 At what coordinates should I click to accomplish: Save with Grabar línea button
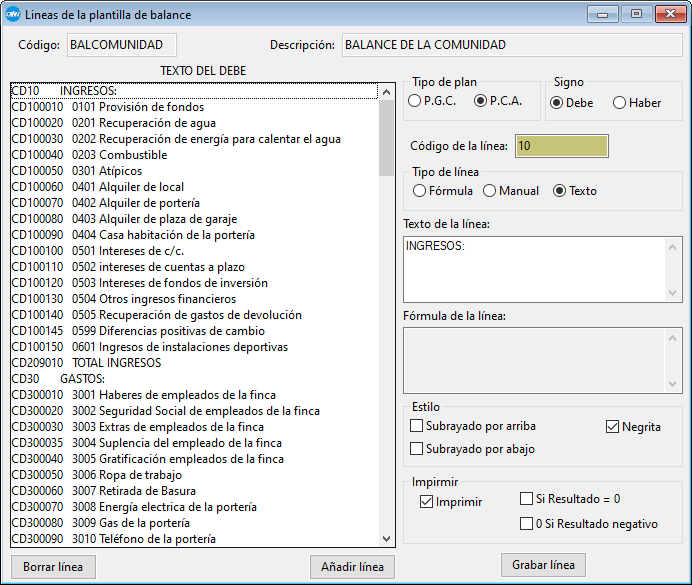(x=543, y=565)
